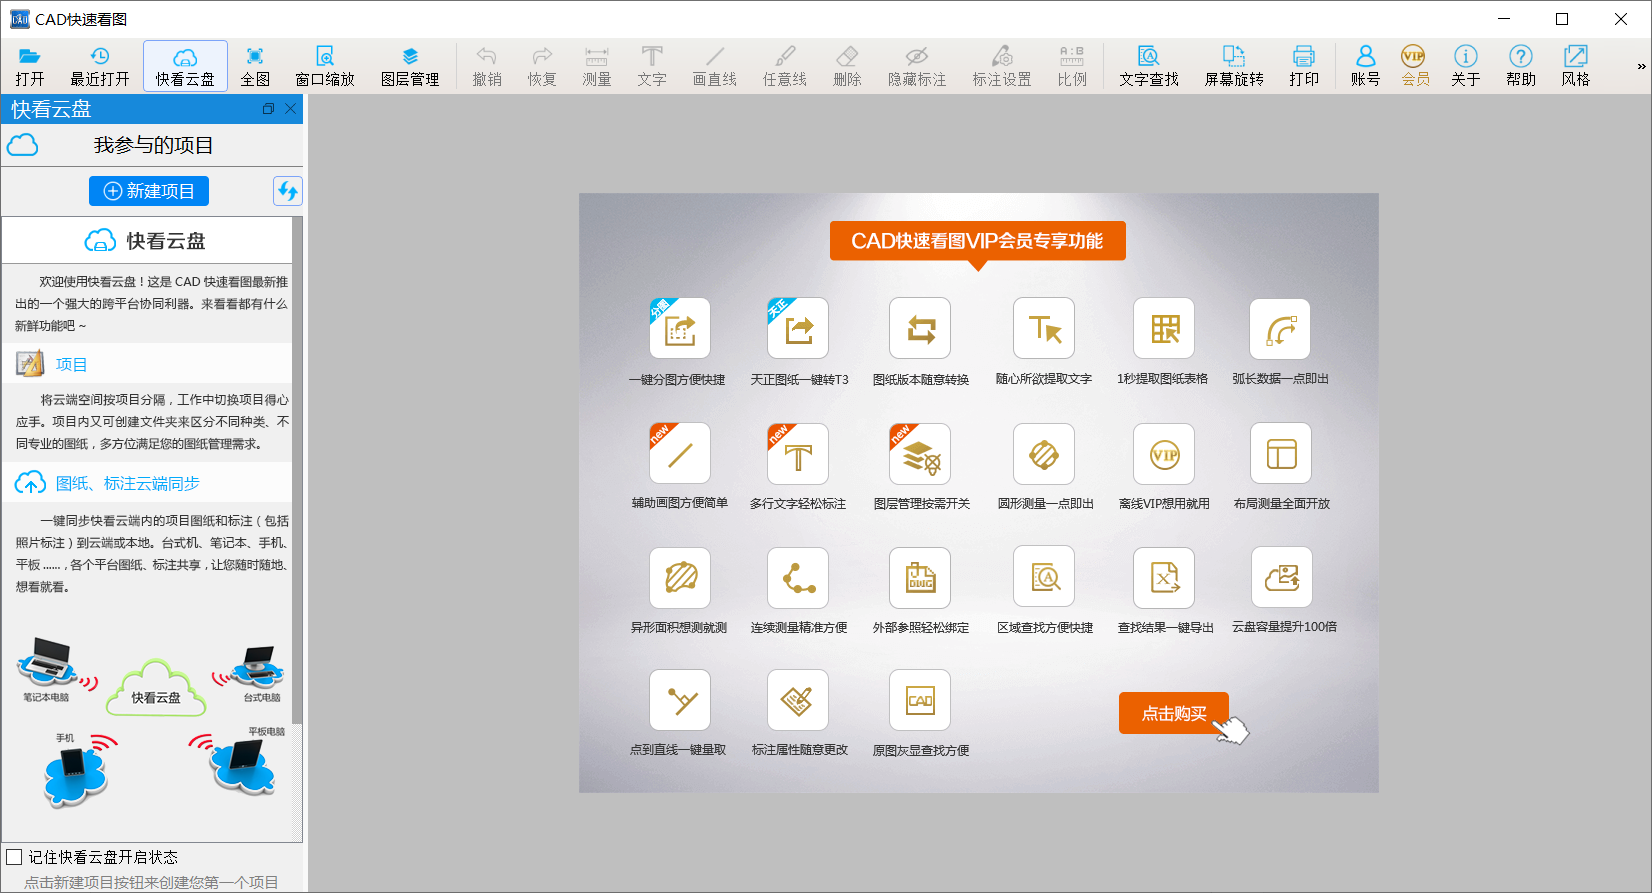Click the 布局测量全面开放 feature icon
Screen dimensions: 1652x893
(1281, 453)
